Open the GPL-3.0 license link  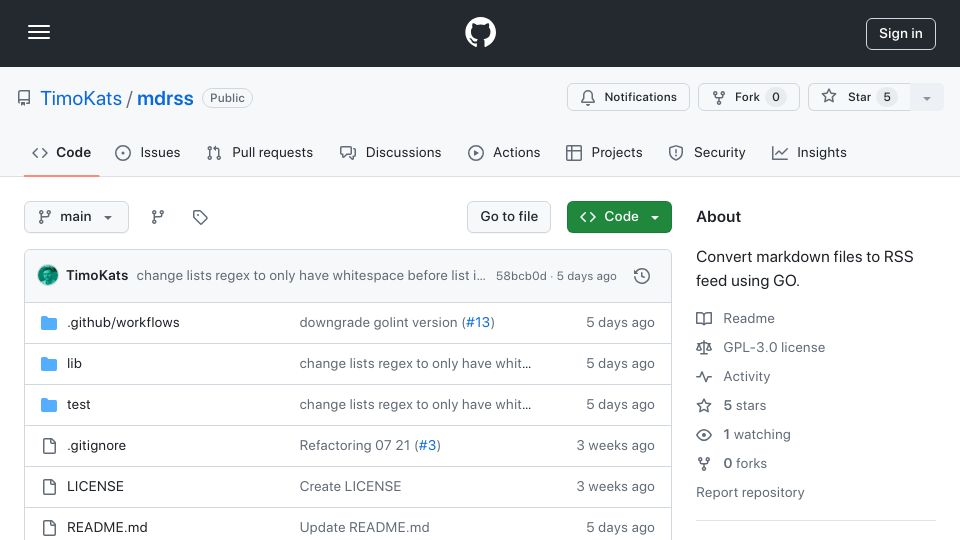[x=774, y=348]
